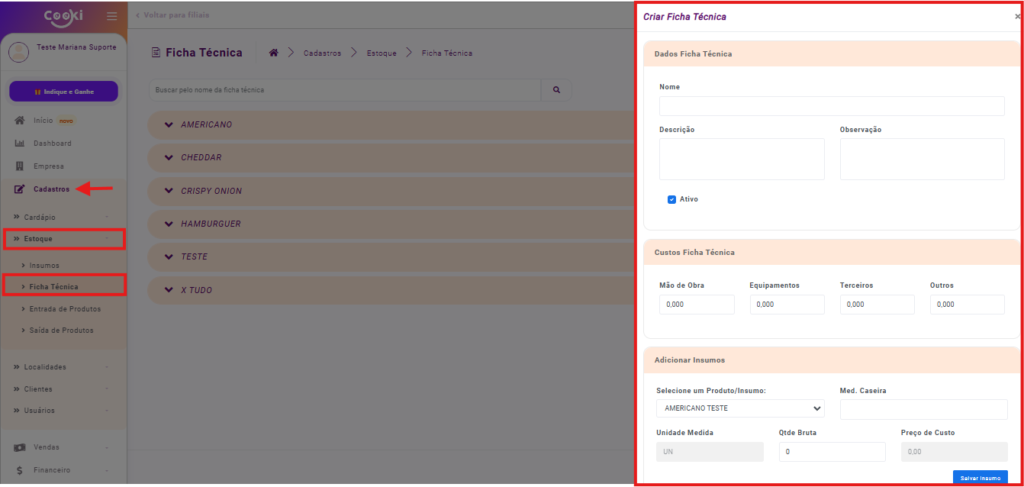Image resolution: width=1024 pixels, height=487 pixels.
Task: Expand the AMERICANO ficha técnica row
Action: (x=169, y=124)
